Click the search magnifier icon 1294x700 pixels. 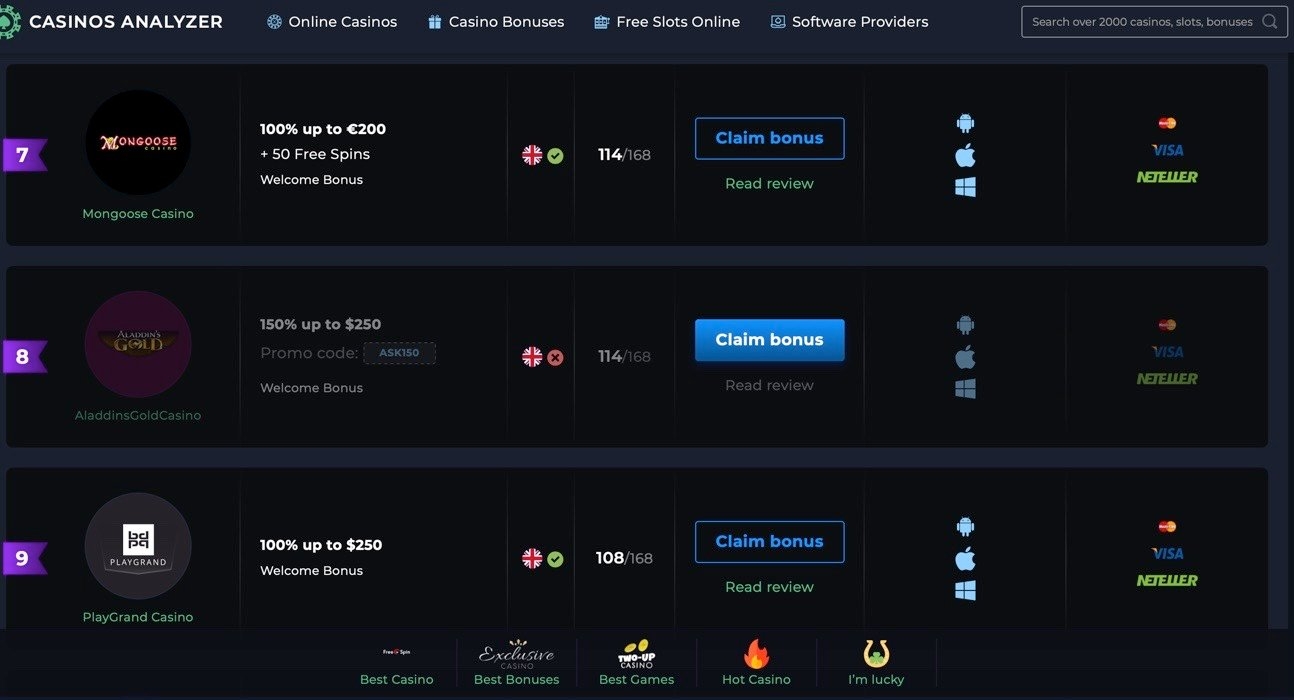click(1269, 21)
